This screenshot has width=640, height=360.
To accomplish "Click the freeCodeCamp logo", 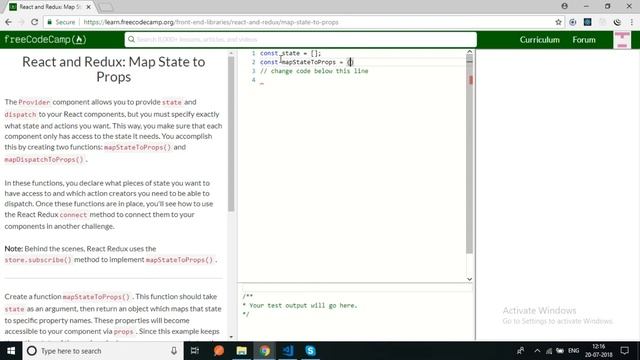I will [45, 40].
